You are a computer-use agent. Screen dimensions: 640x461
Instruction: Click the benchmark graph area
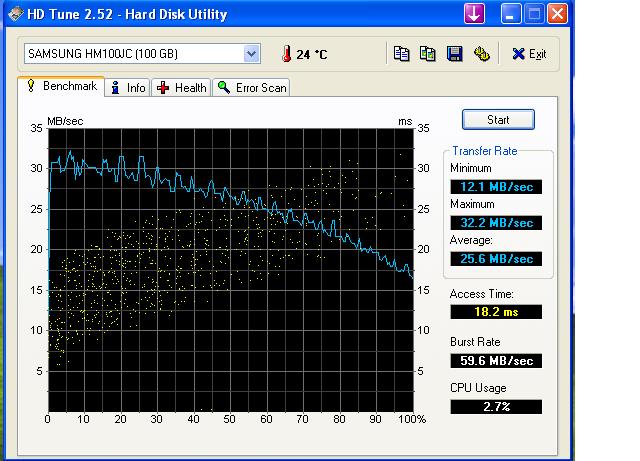[231, 270]
